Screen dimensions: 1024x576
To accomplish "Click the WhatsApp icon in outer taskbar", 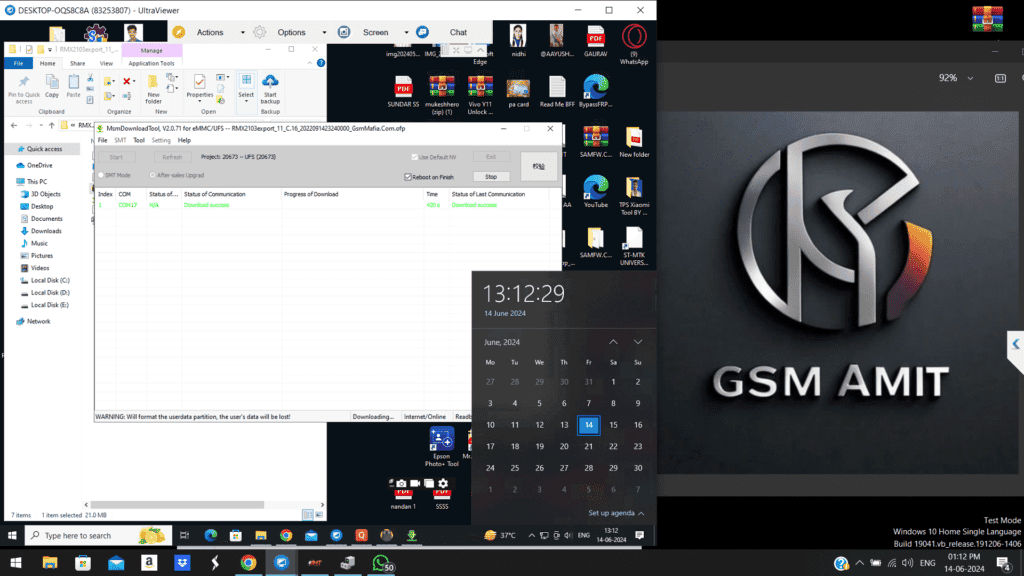I will (x=381, y=563).
